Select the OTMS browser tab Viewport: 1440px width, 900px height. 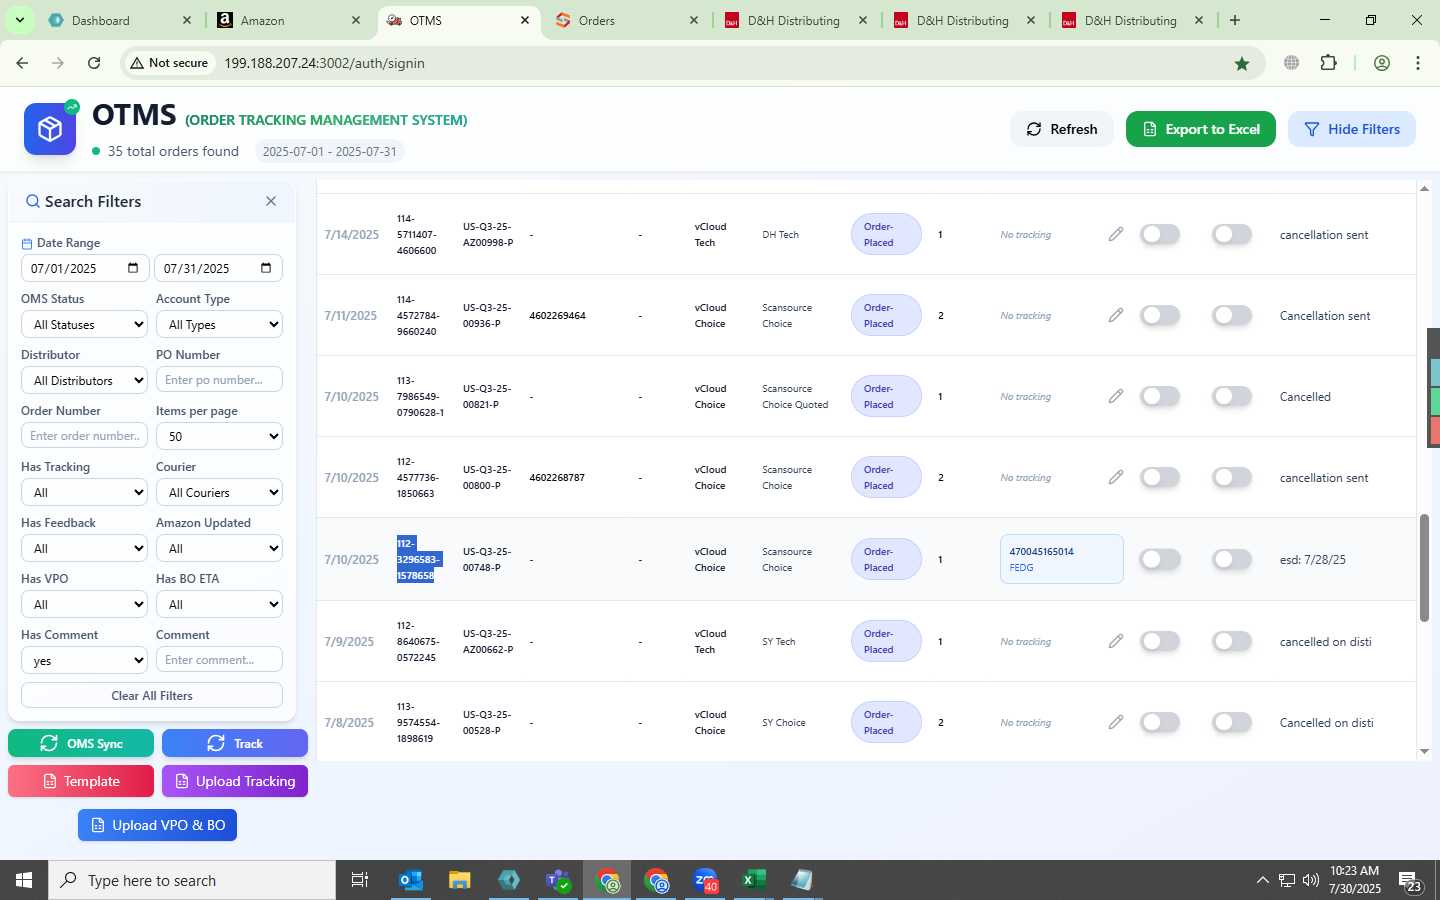(x=457, y=20)
